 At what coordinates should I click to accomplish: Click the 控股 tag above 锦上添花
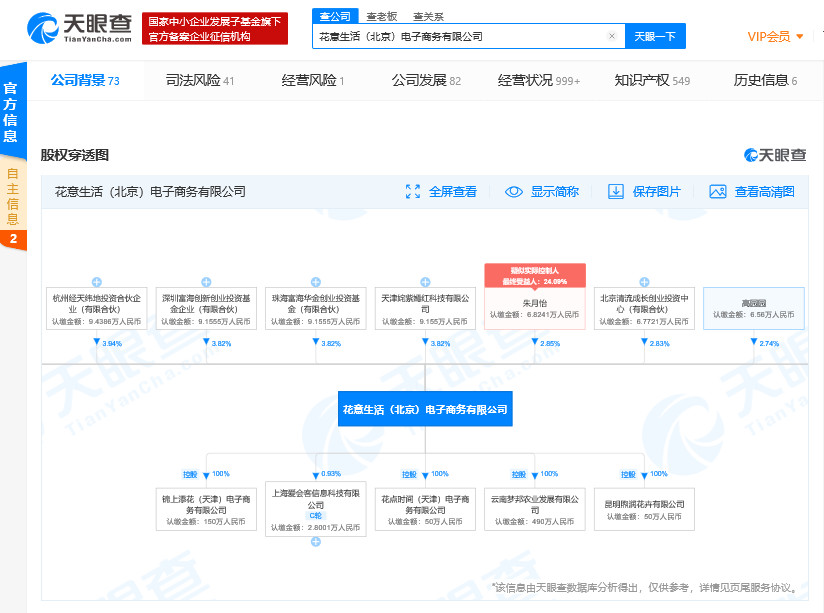[190, 474]
